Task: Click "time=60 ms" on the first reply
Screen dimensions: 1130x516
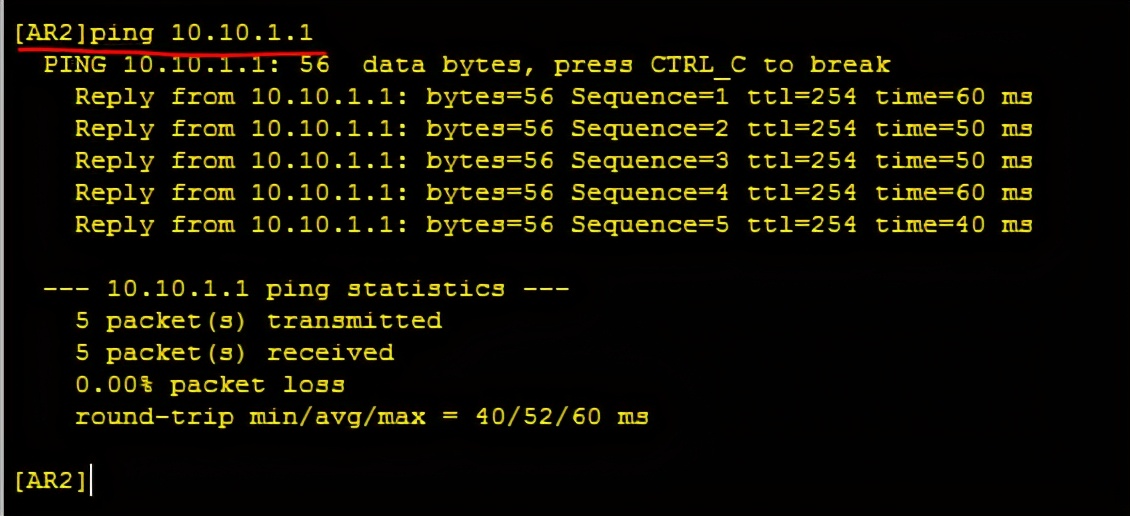Action: (x=953, y=97)
